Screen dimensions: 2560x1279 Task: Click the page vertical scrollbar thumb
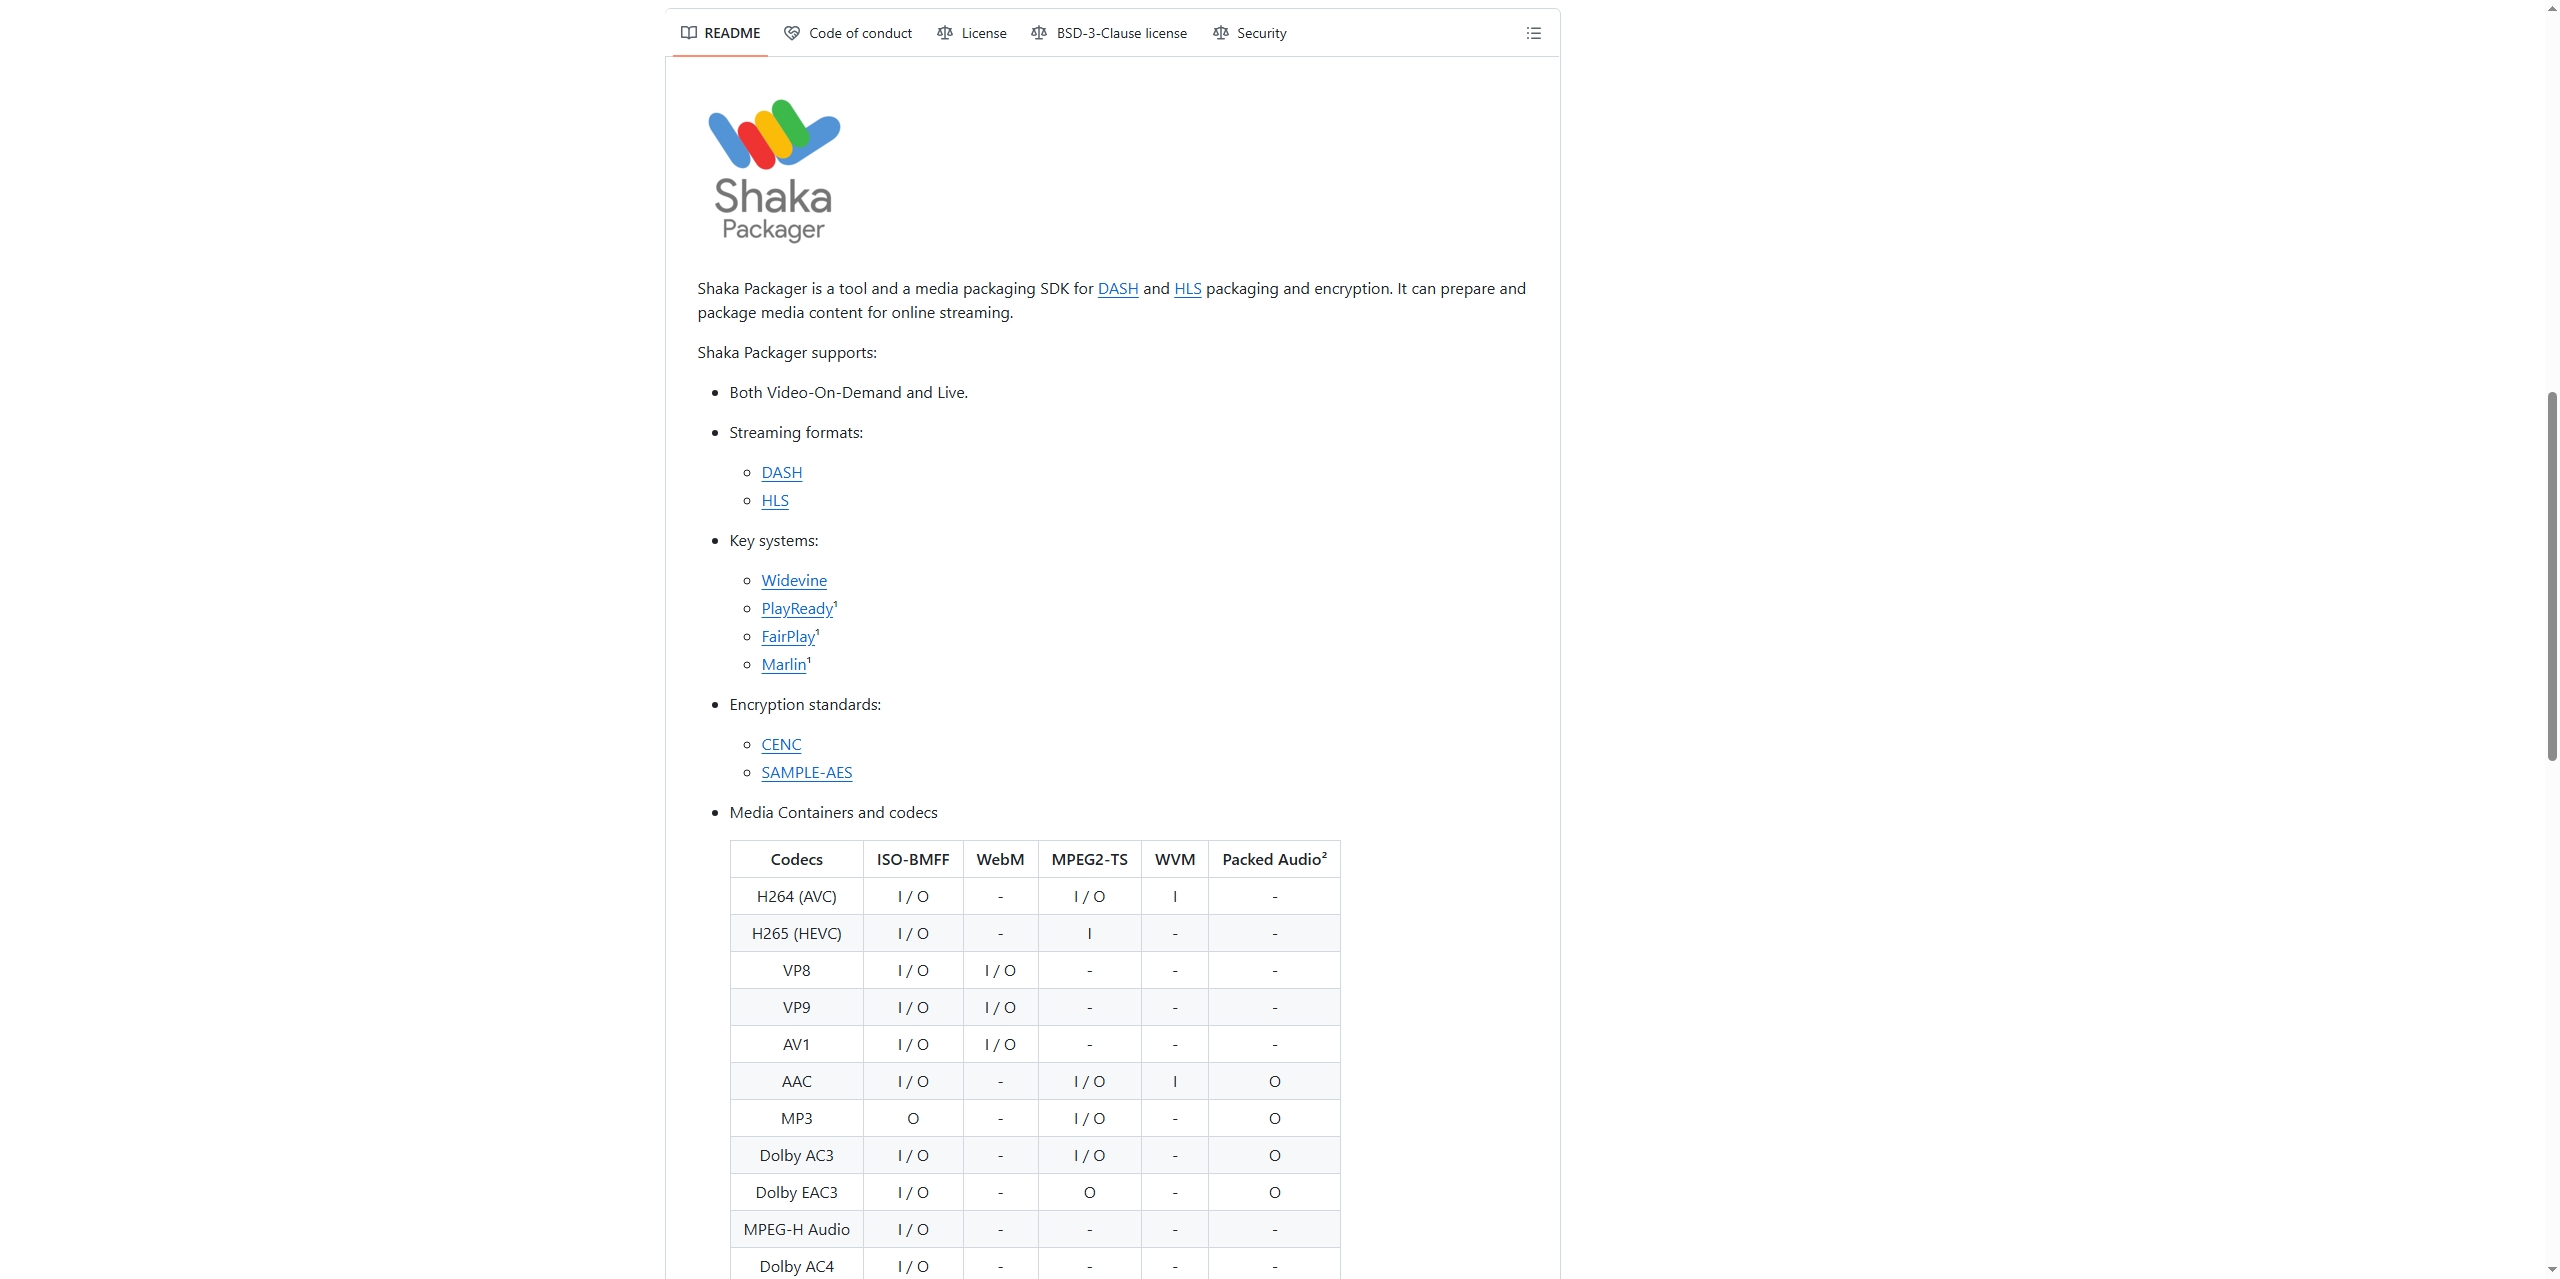pyautogui.click(x=2551, y=576)
